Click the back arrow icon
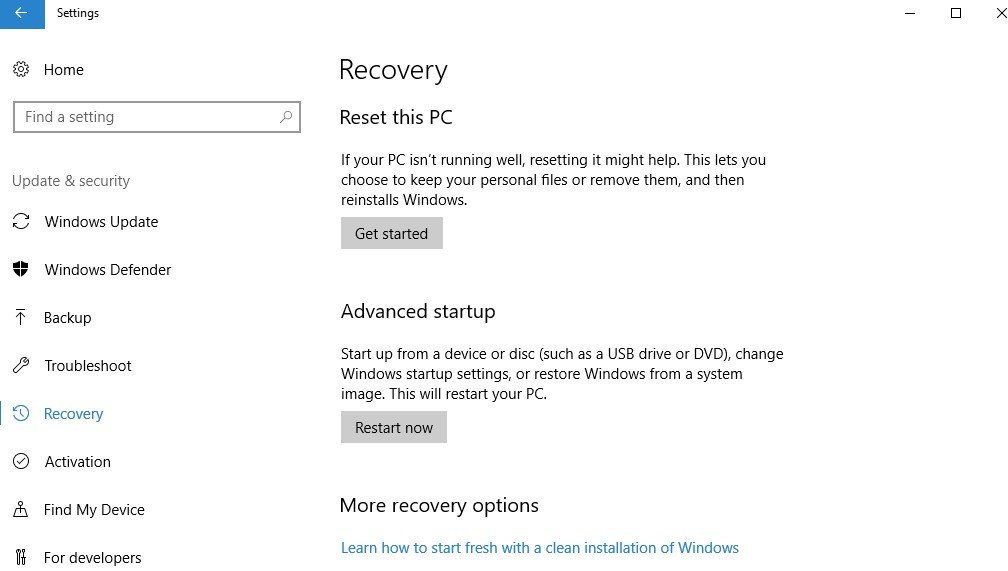 point(21,13)
